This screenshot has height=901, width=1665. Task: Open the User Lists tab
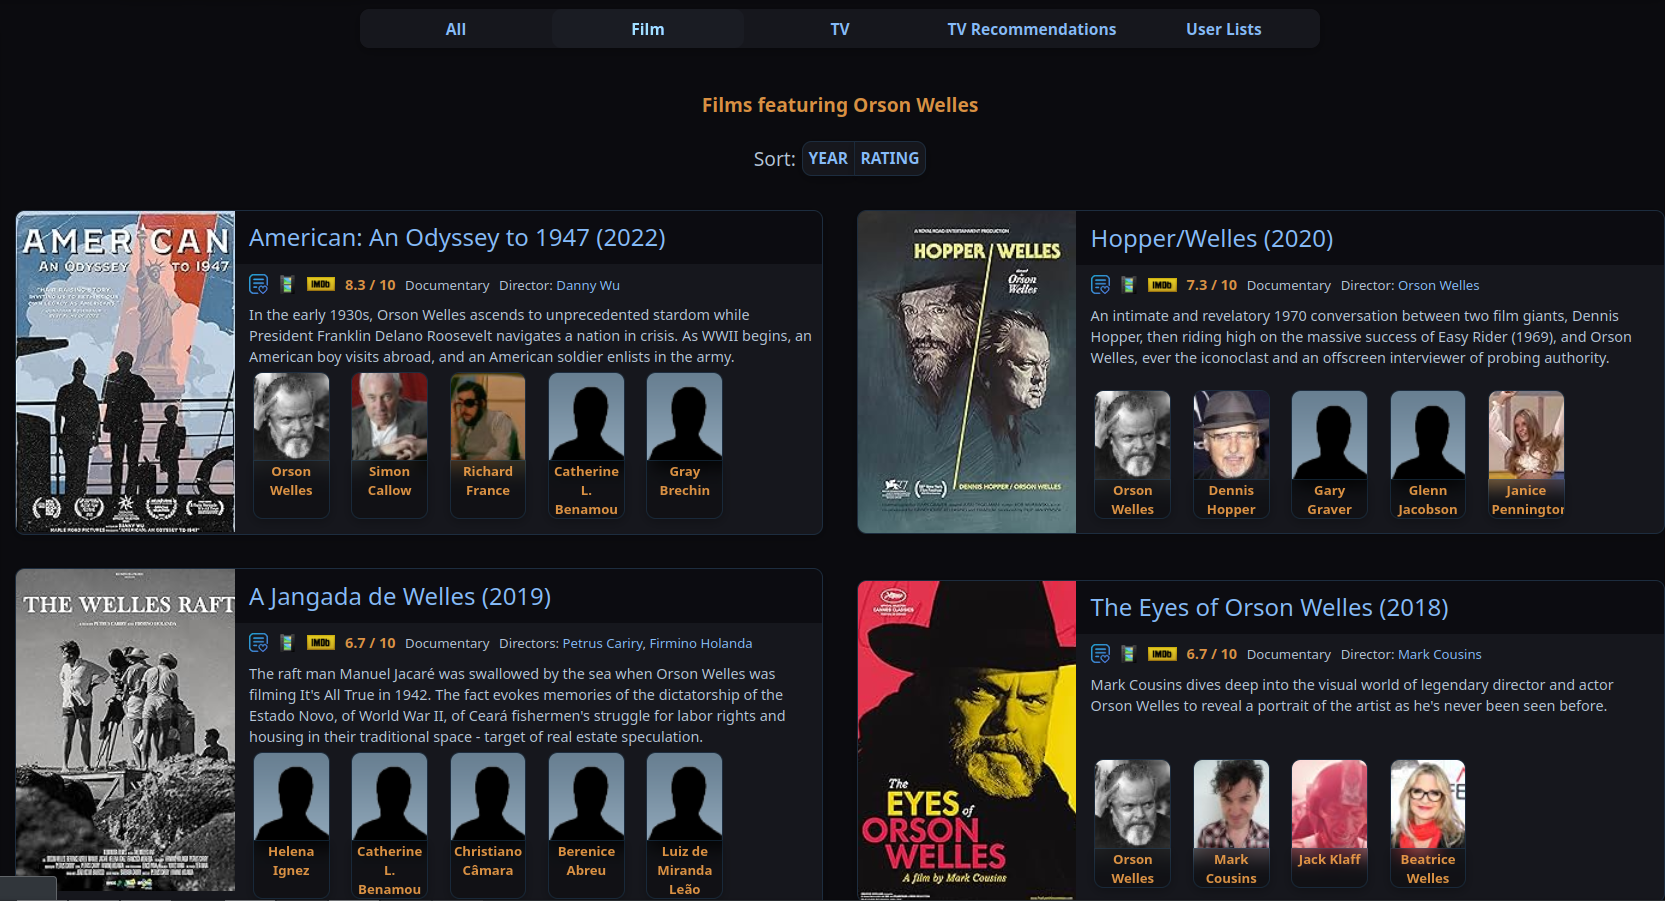pyautogui.click(x=1224, y=29)
